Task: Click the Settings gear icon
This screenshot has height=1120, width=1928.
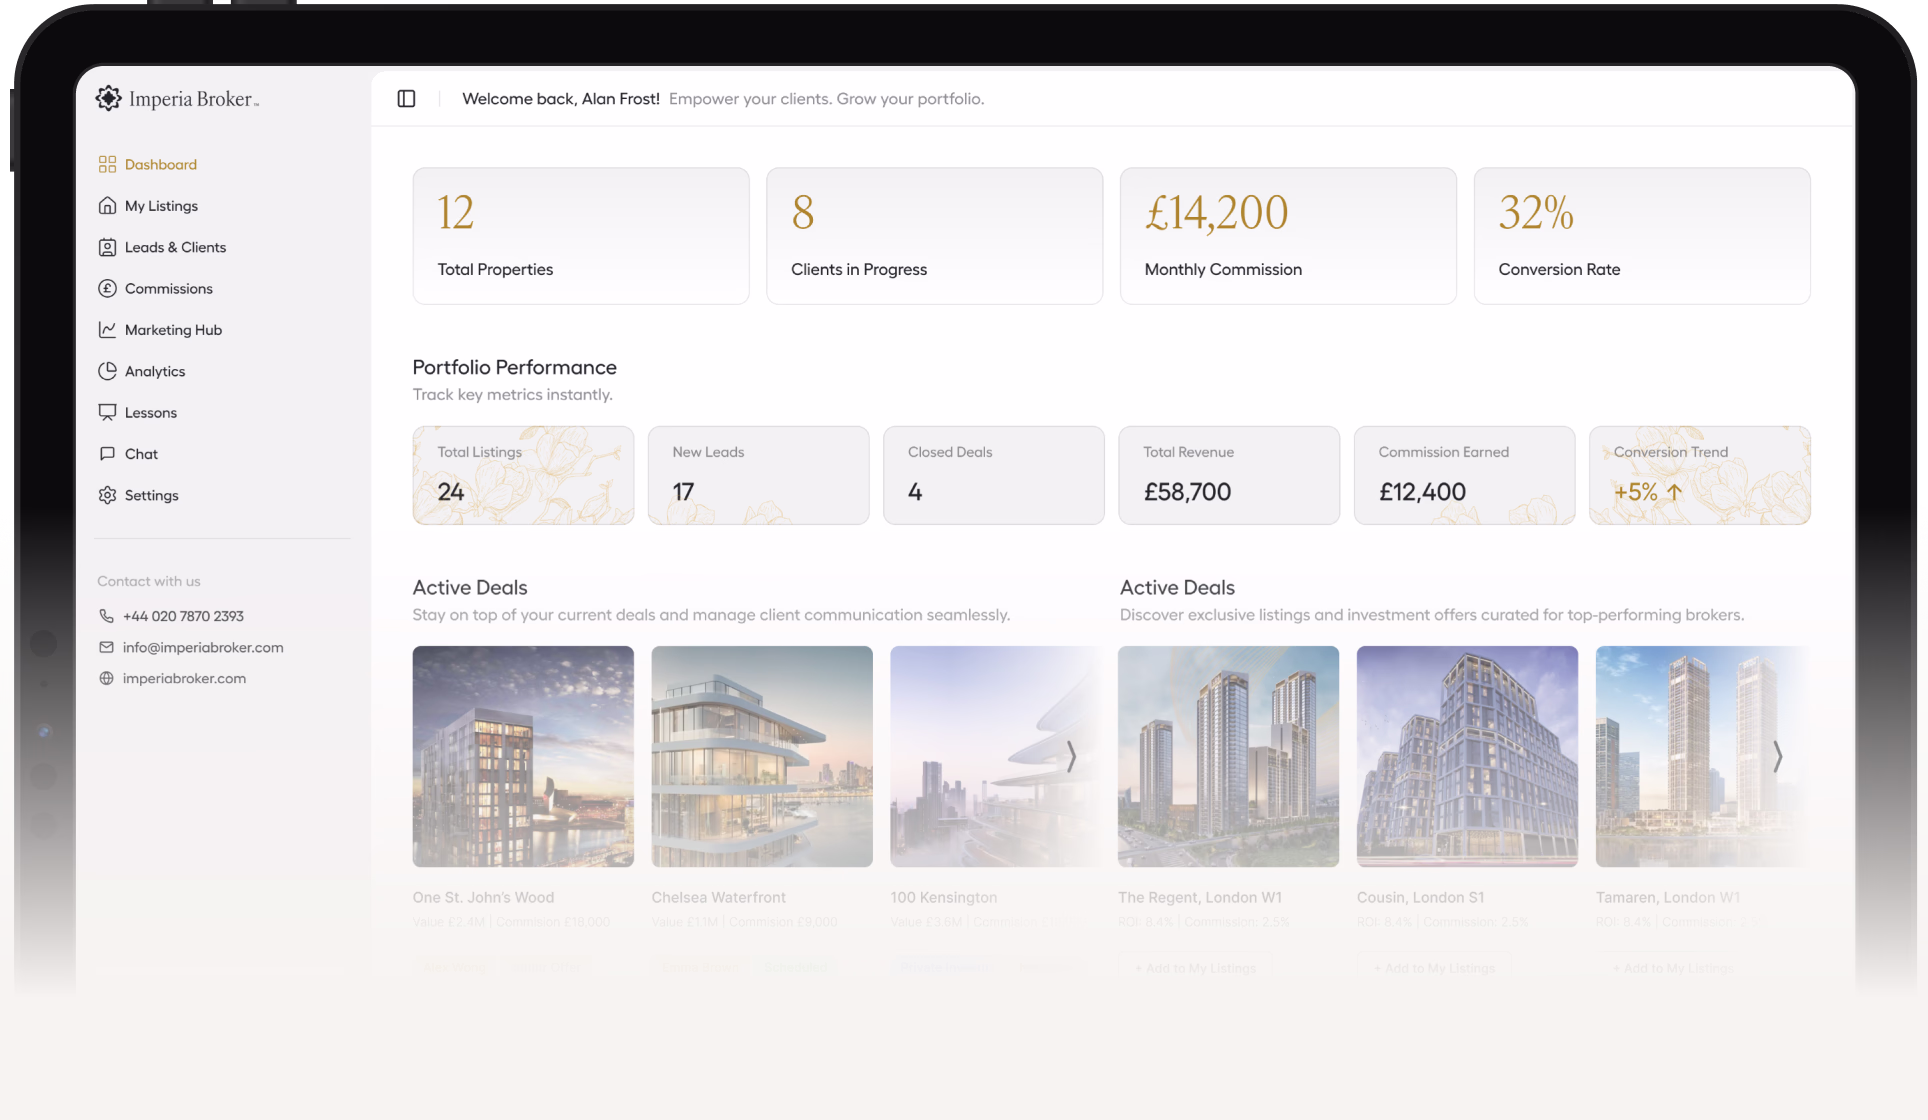Action: [x=107, y=495]
